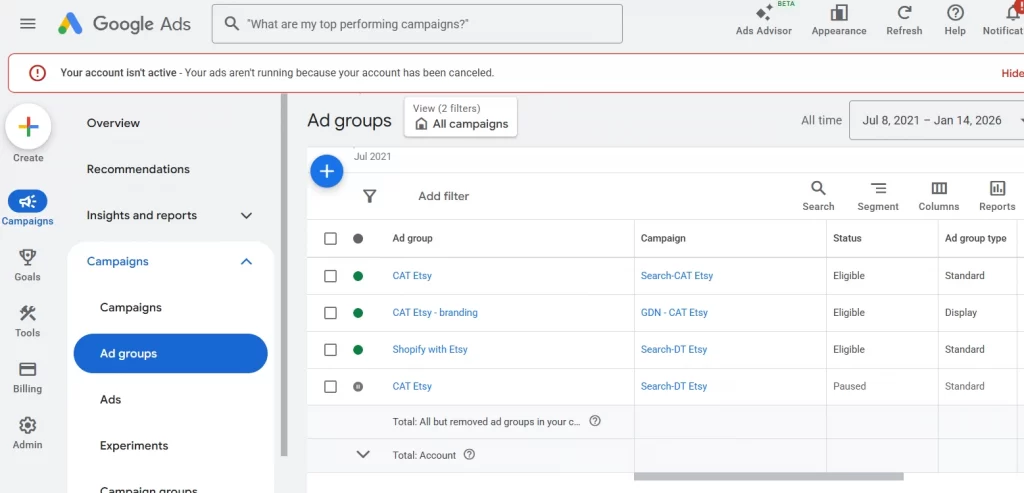1024x493 pixels.
Task: Select all ad groups header checkbox
Action: (x=330, y=239)
